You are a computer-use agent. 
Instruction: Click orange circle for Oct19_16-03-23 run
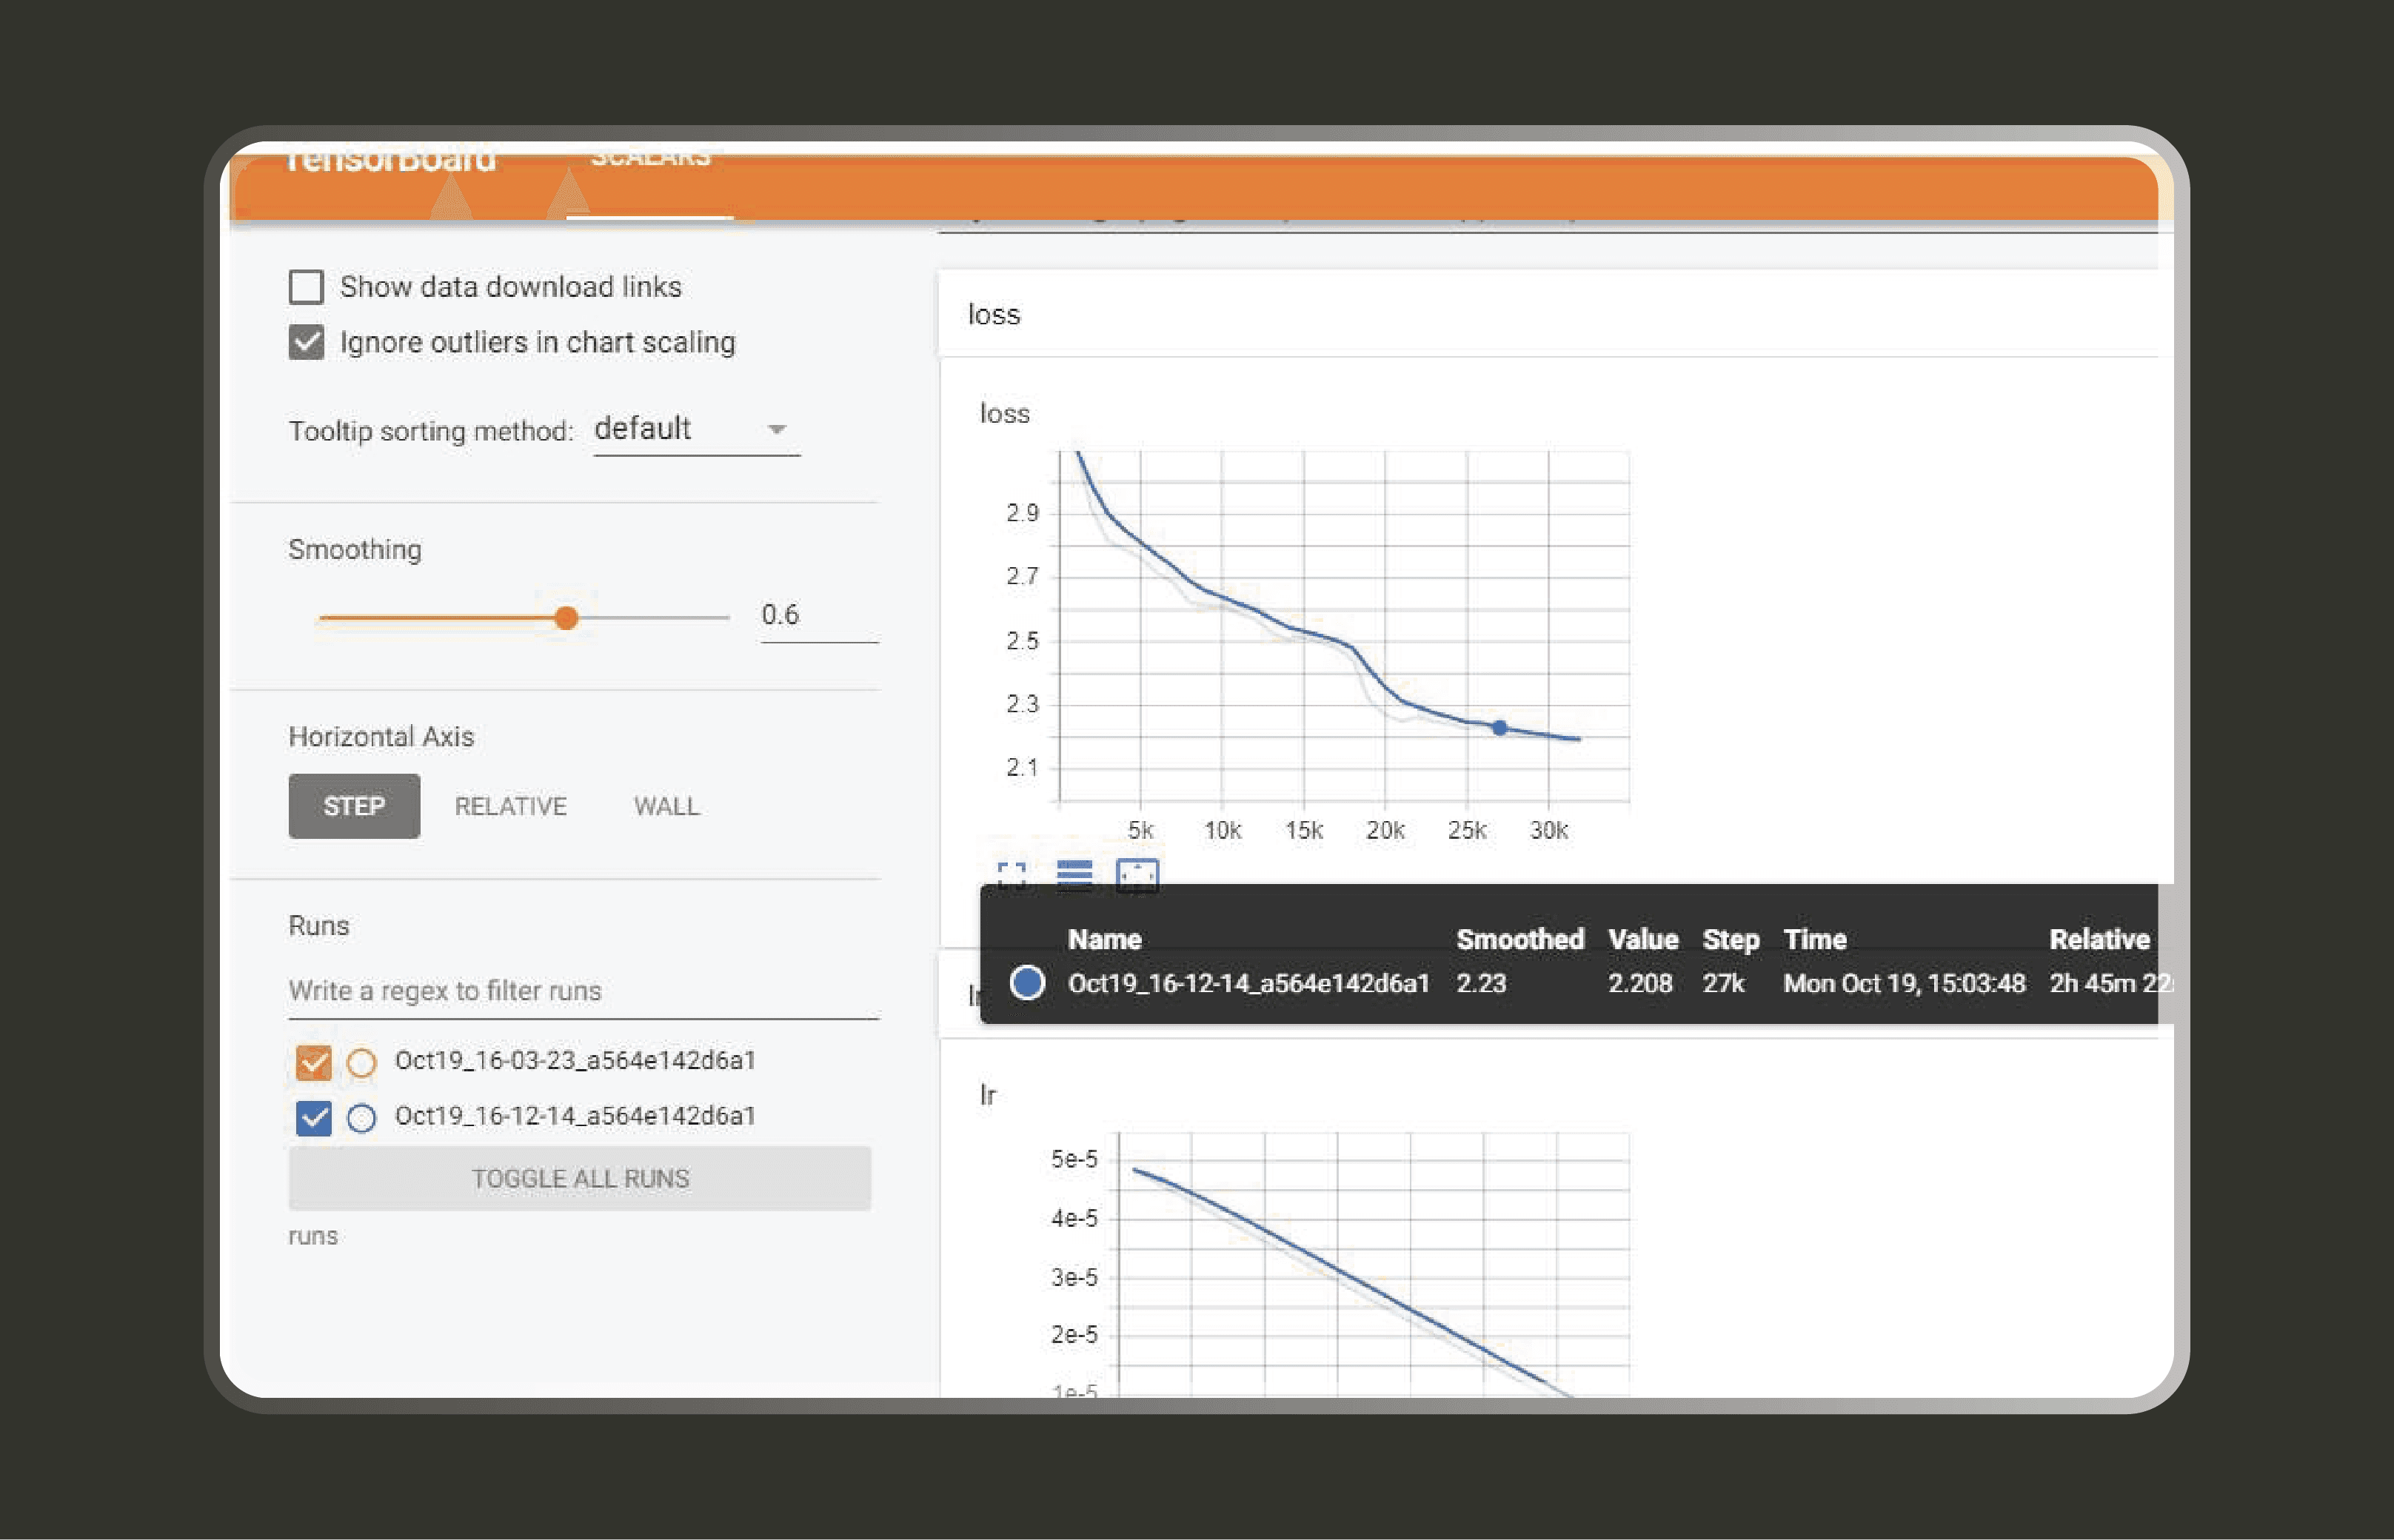tap(361, 1062)
